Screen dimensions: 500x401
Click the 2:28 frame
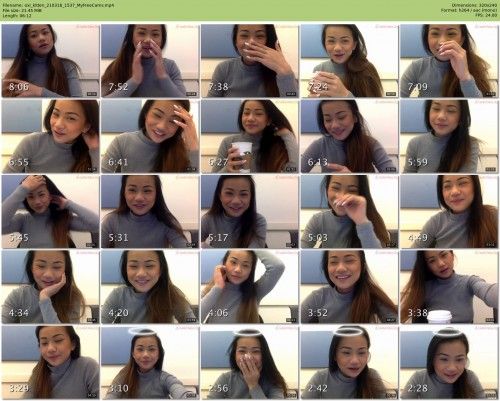click(x=449, y=362)
